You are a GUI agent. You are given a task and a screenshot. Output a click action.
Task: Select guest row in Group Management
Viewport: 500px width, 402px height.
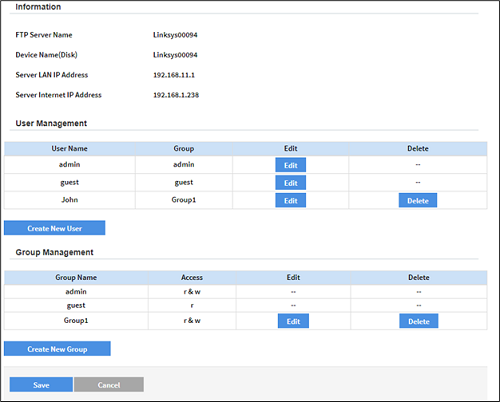click(246, 305)
